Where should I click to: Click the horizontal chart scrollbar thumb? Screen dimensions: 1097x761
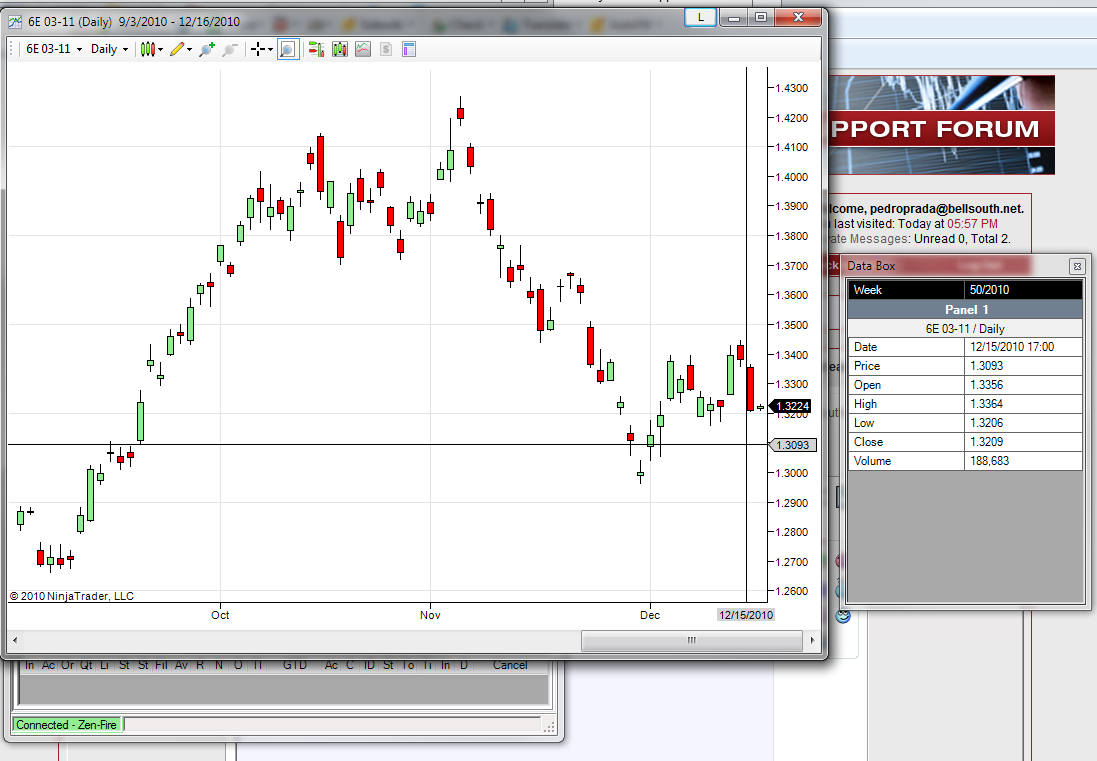(692, 640)
